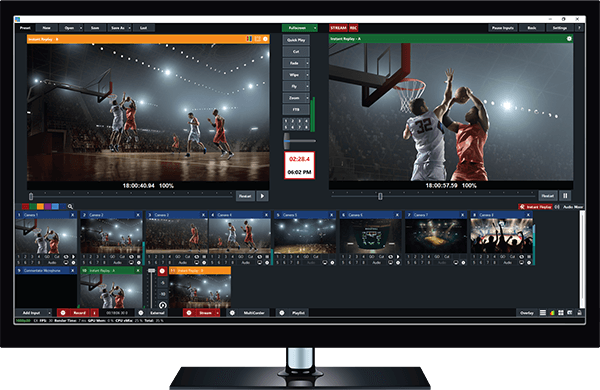Screen dimensions: 600x390
Task: Click the Quick Play transition button
Action: point(296,40)
